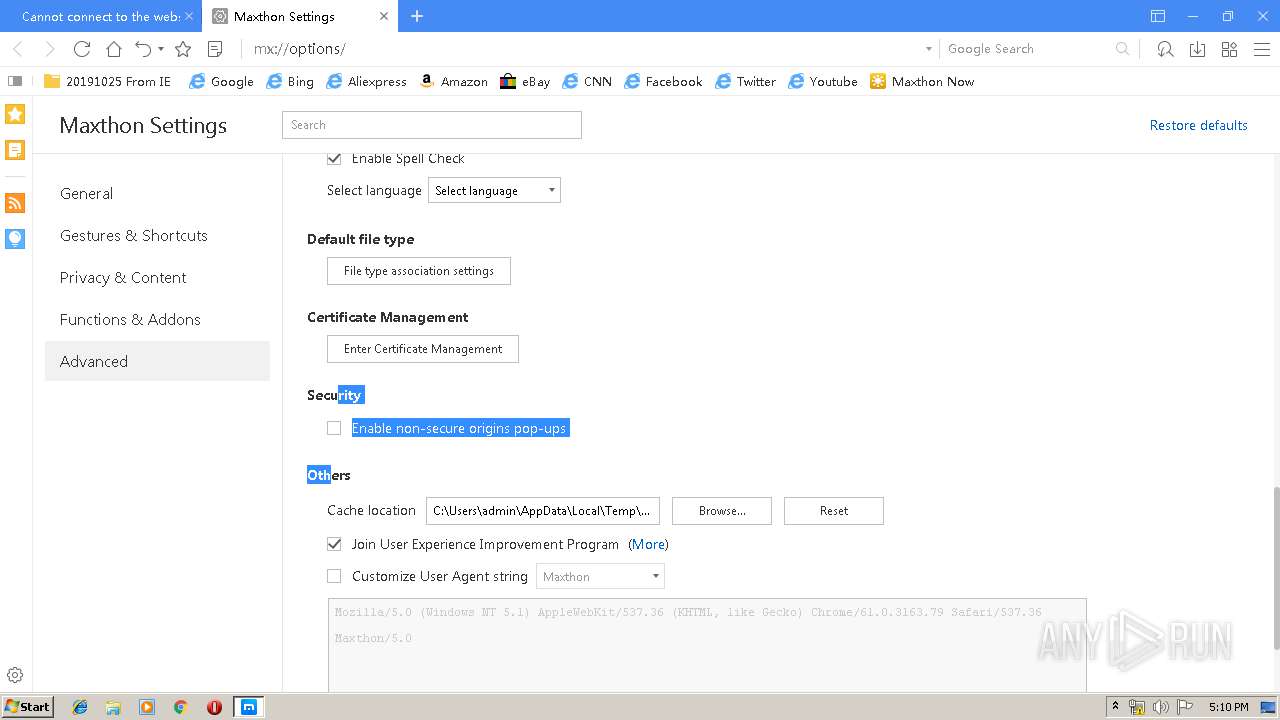Viewport: 1280px width, 720px height.
Task: Open the eBay bookmark
Action: [x=525, y=82]
